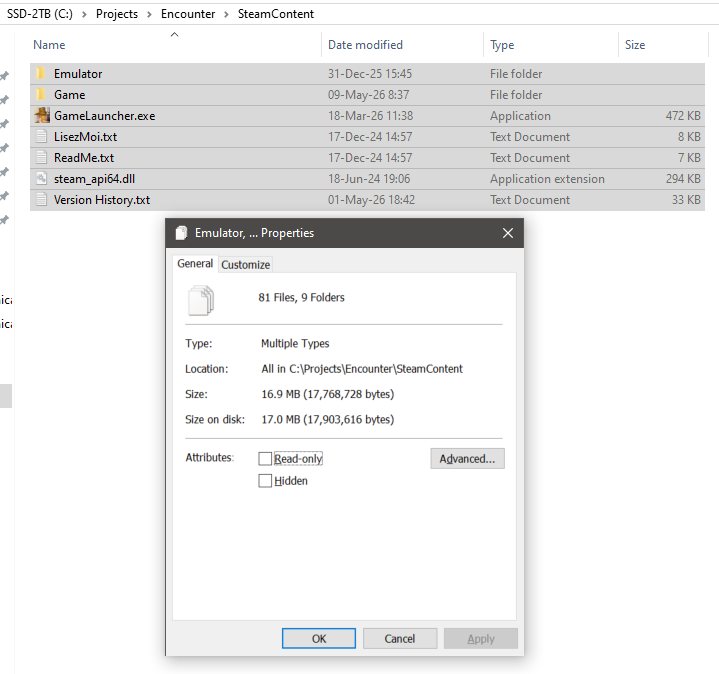This screenshot has width=719, height=674.
Task: Click Size value 16.9 MB
Action: click(327, 394)
